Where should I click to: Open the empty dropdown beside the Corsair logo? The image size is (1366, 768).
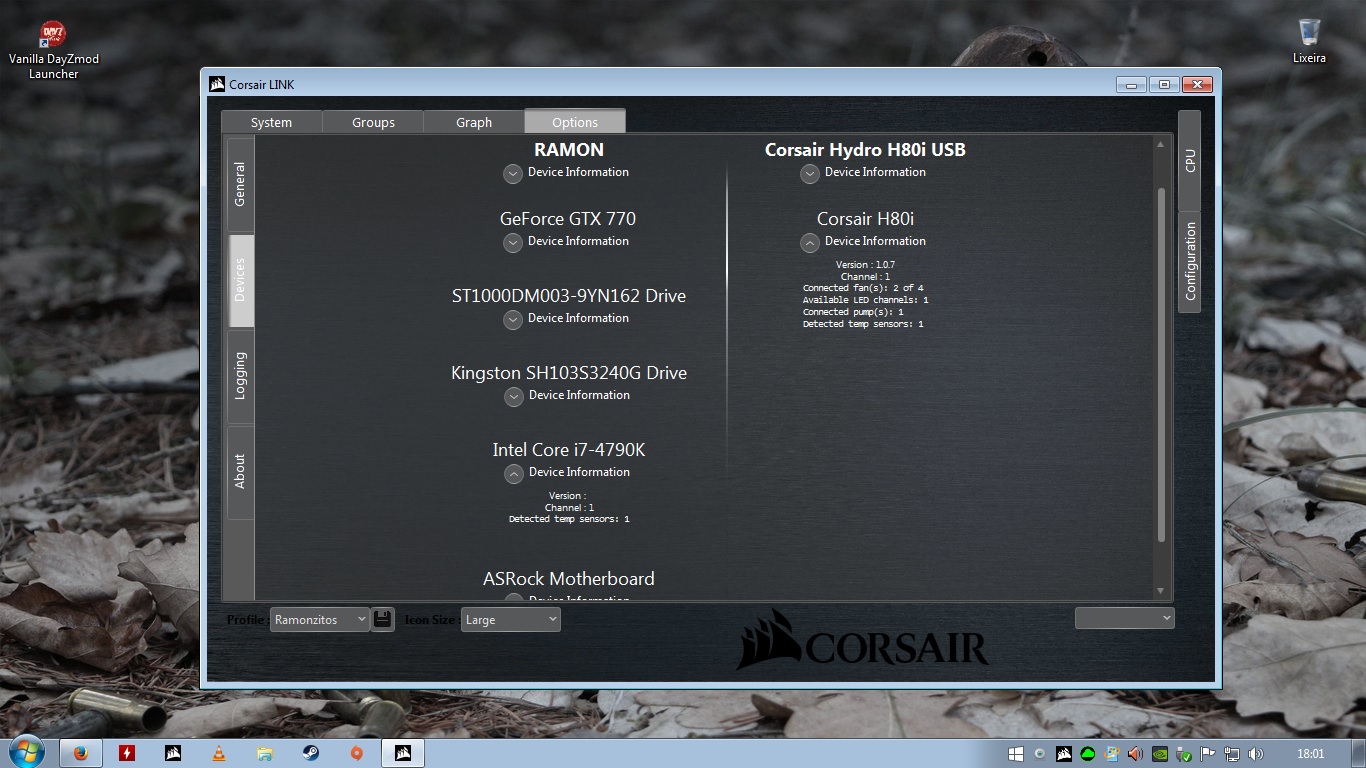[1125, 618]
